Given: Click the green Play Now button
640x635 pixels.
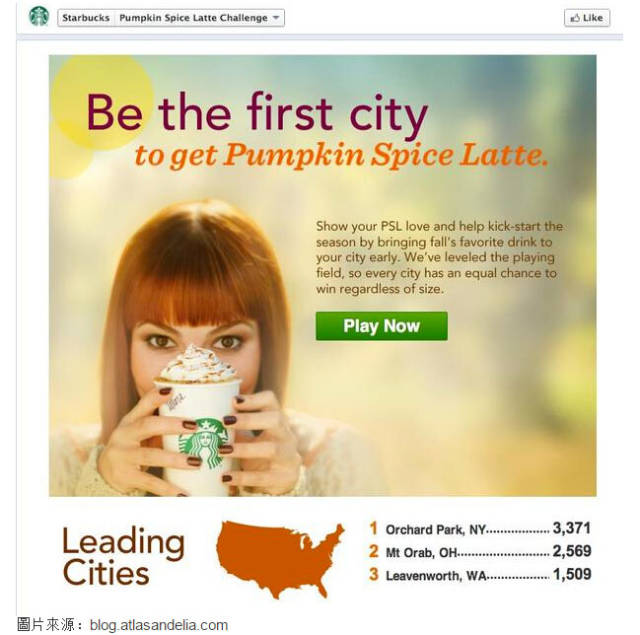Looking at the screenshot, I should point(381,326).
